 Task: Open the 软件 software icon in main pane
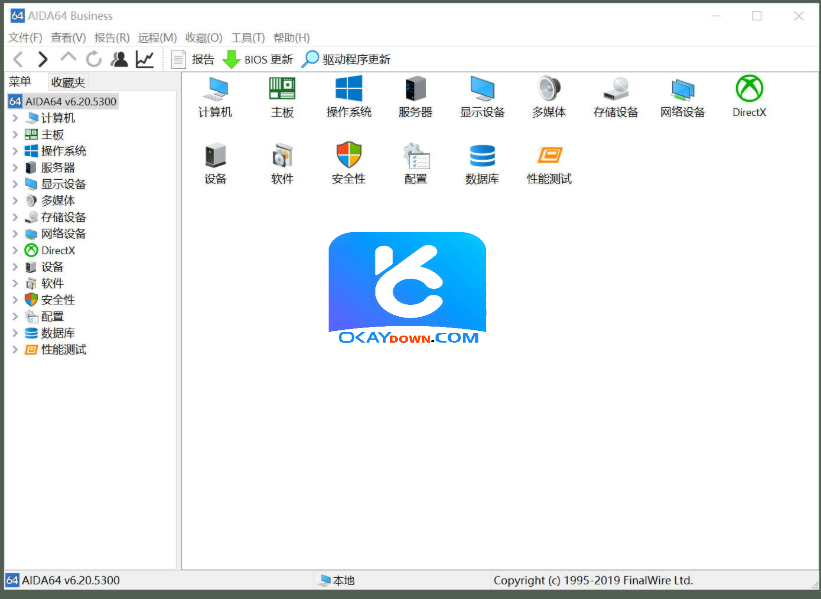[x=282, y=164]
